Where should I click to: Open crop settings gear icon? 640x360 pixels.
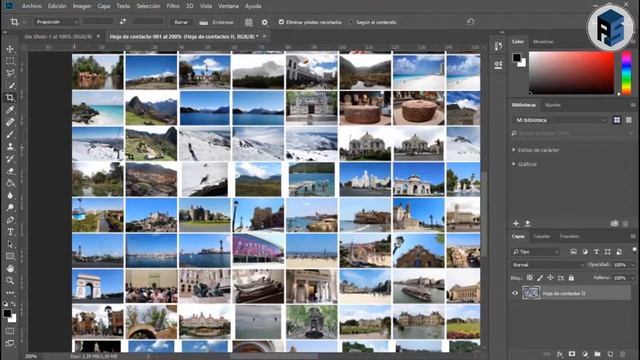tap(264, 22)
